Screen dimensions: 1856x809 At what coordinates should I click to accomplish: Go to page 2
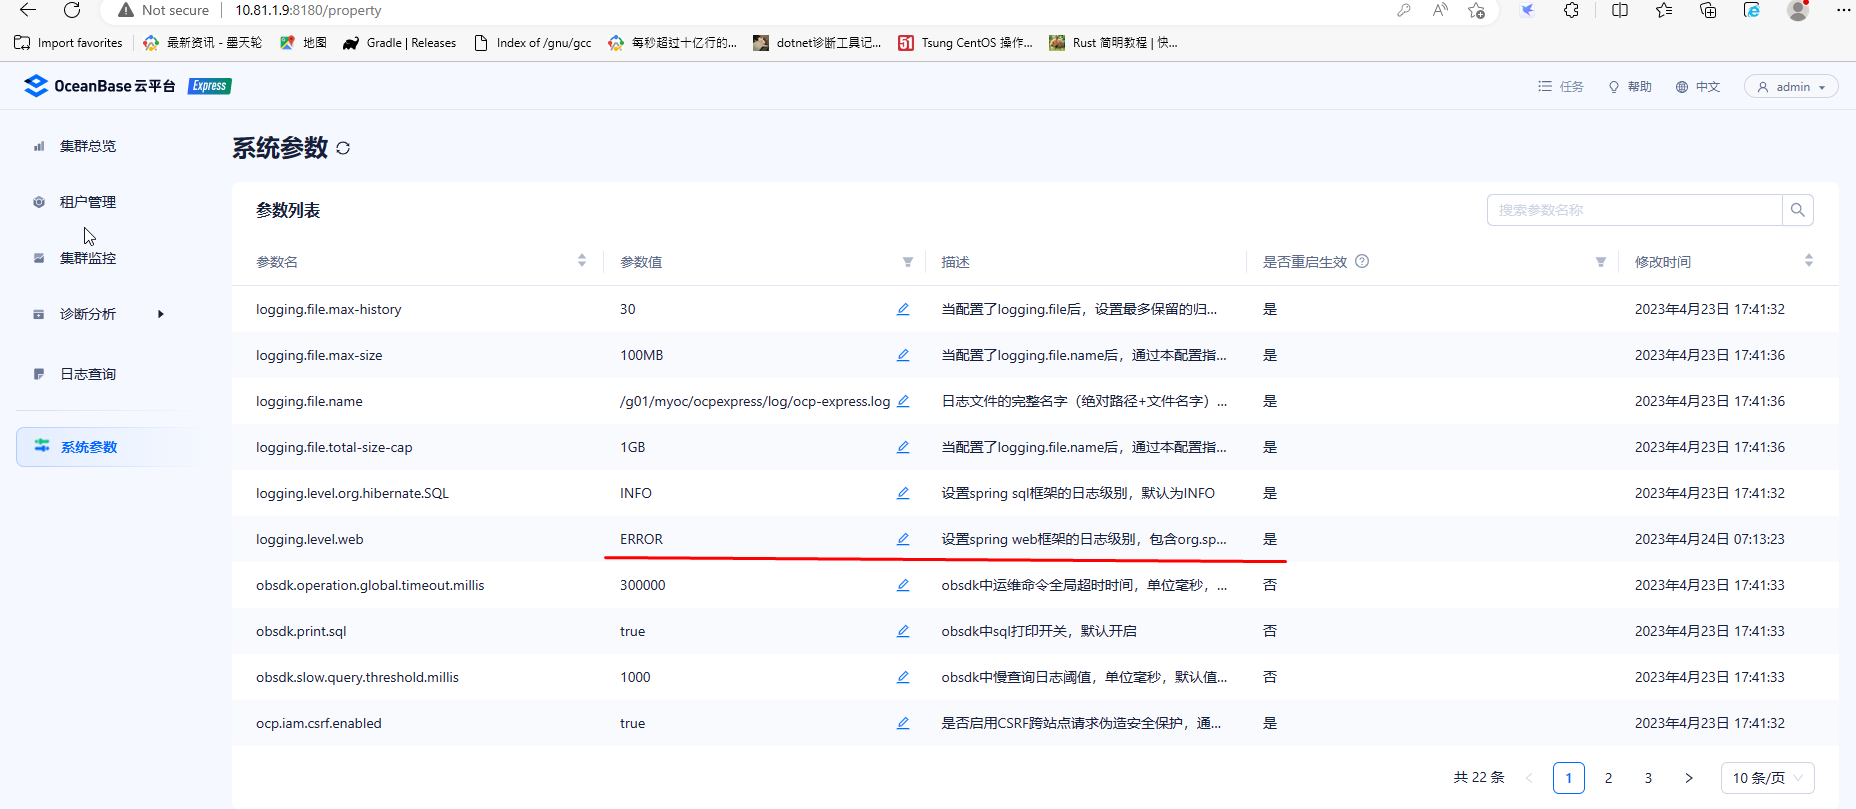click(1608, 778)
